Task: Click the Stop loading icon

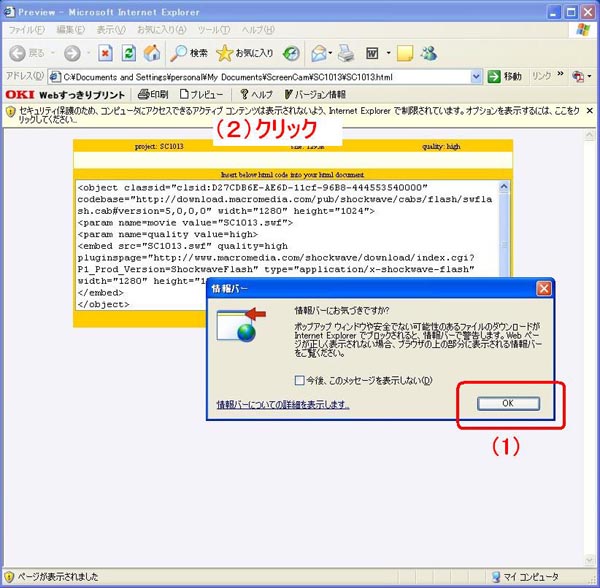Action: (x=105, y=52)
